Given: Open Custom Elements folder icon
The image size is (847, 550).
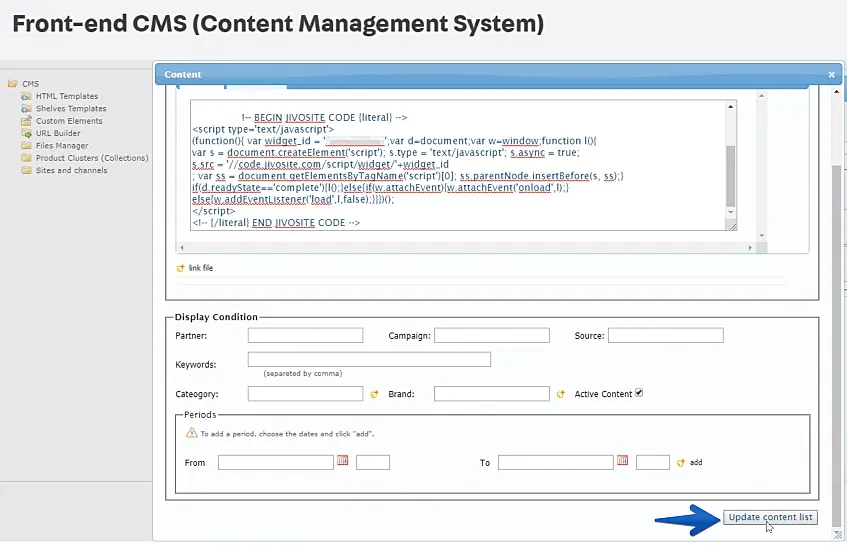Looking at the screenshot, I should pyautogui.click(x=27, y=121).
